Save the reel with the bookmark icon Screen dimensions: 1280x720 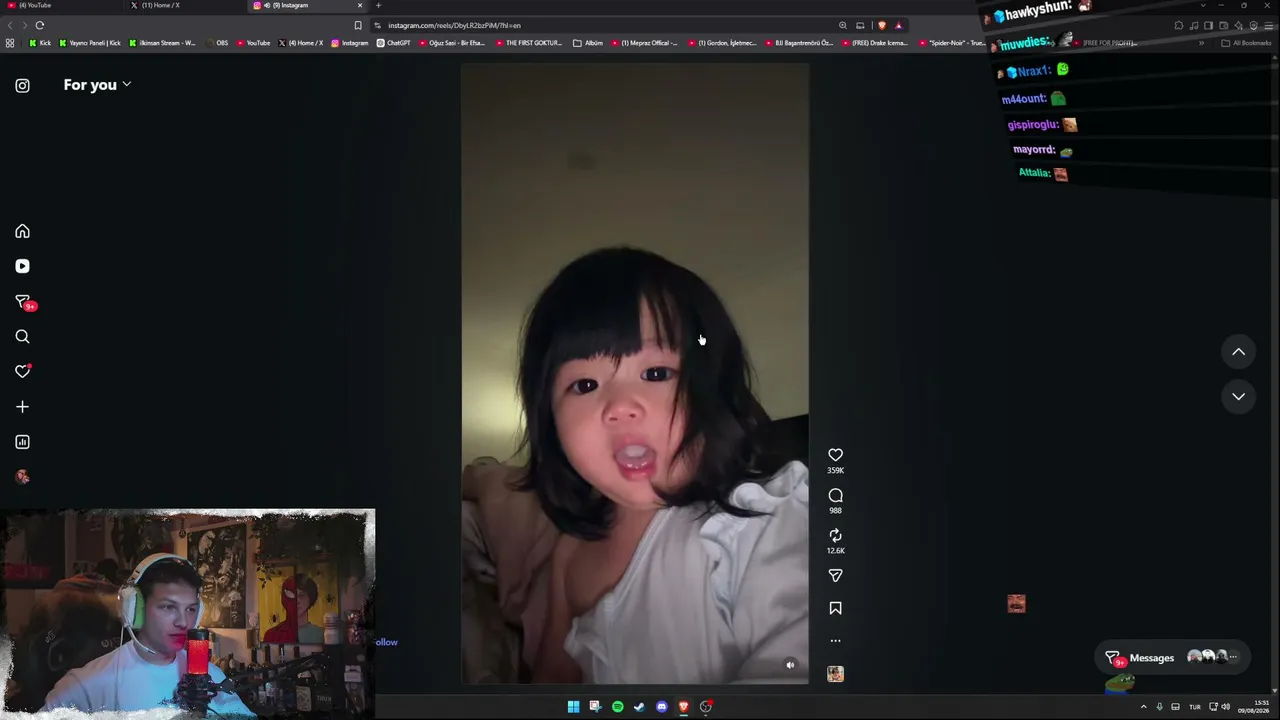tap(835, 608)
